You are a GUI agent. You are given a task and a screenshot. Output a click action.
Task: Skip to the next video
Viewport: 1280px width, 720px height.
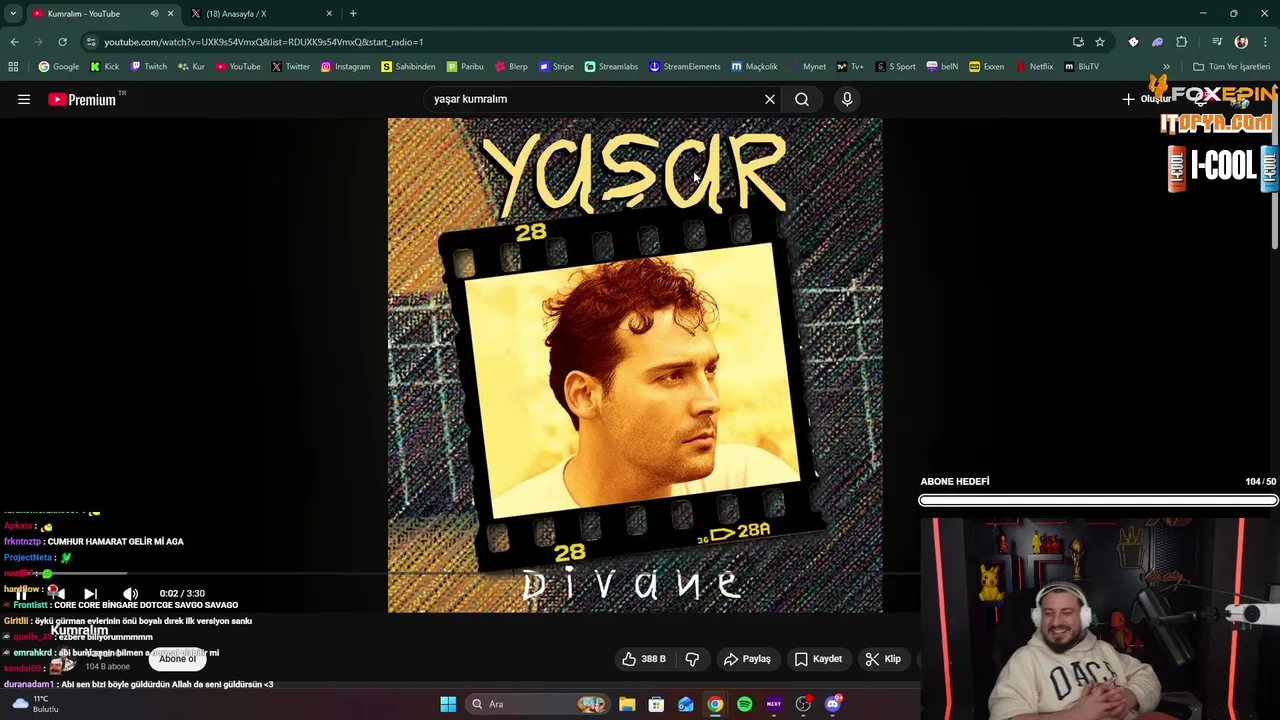[90, 593]
